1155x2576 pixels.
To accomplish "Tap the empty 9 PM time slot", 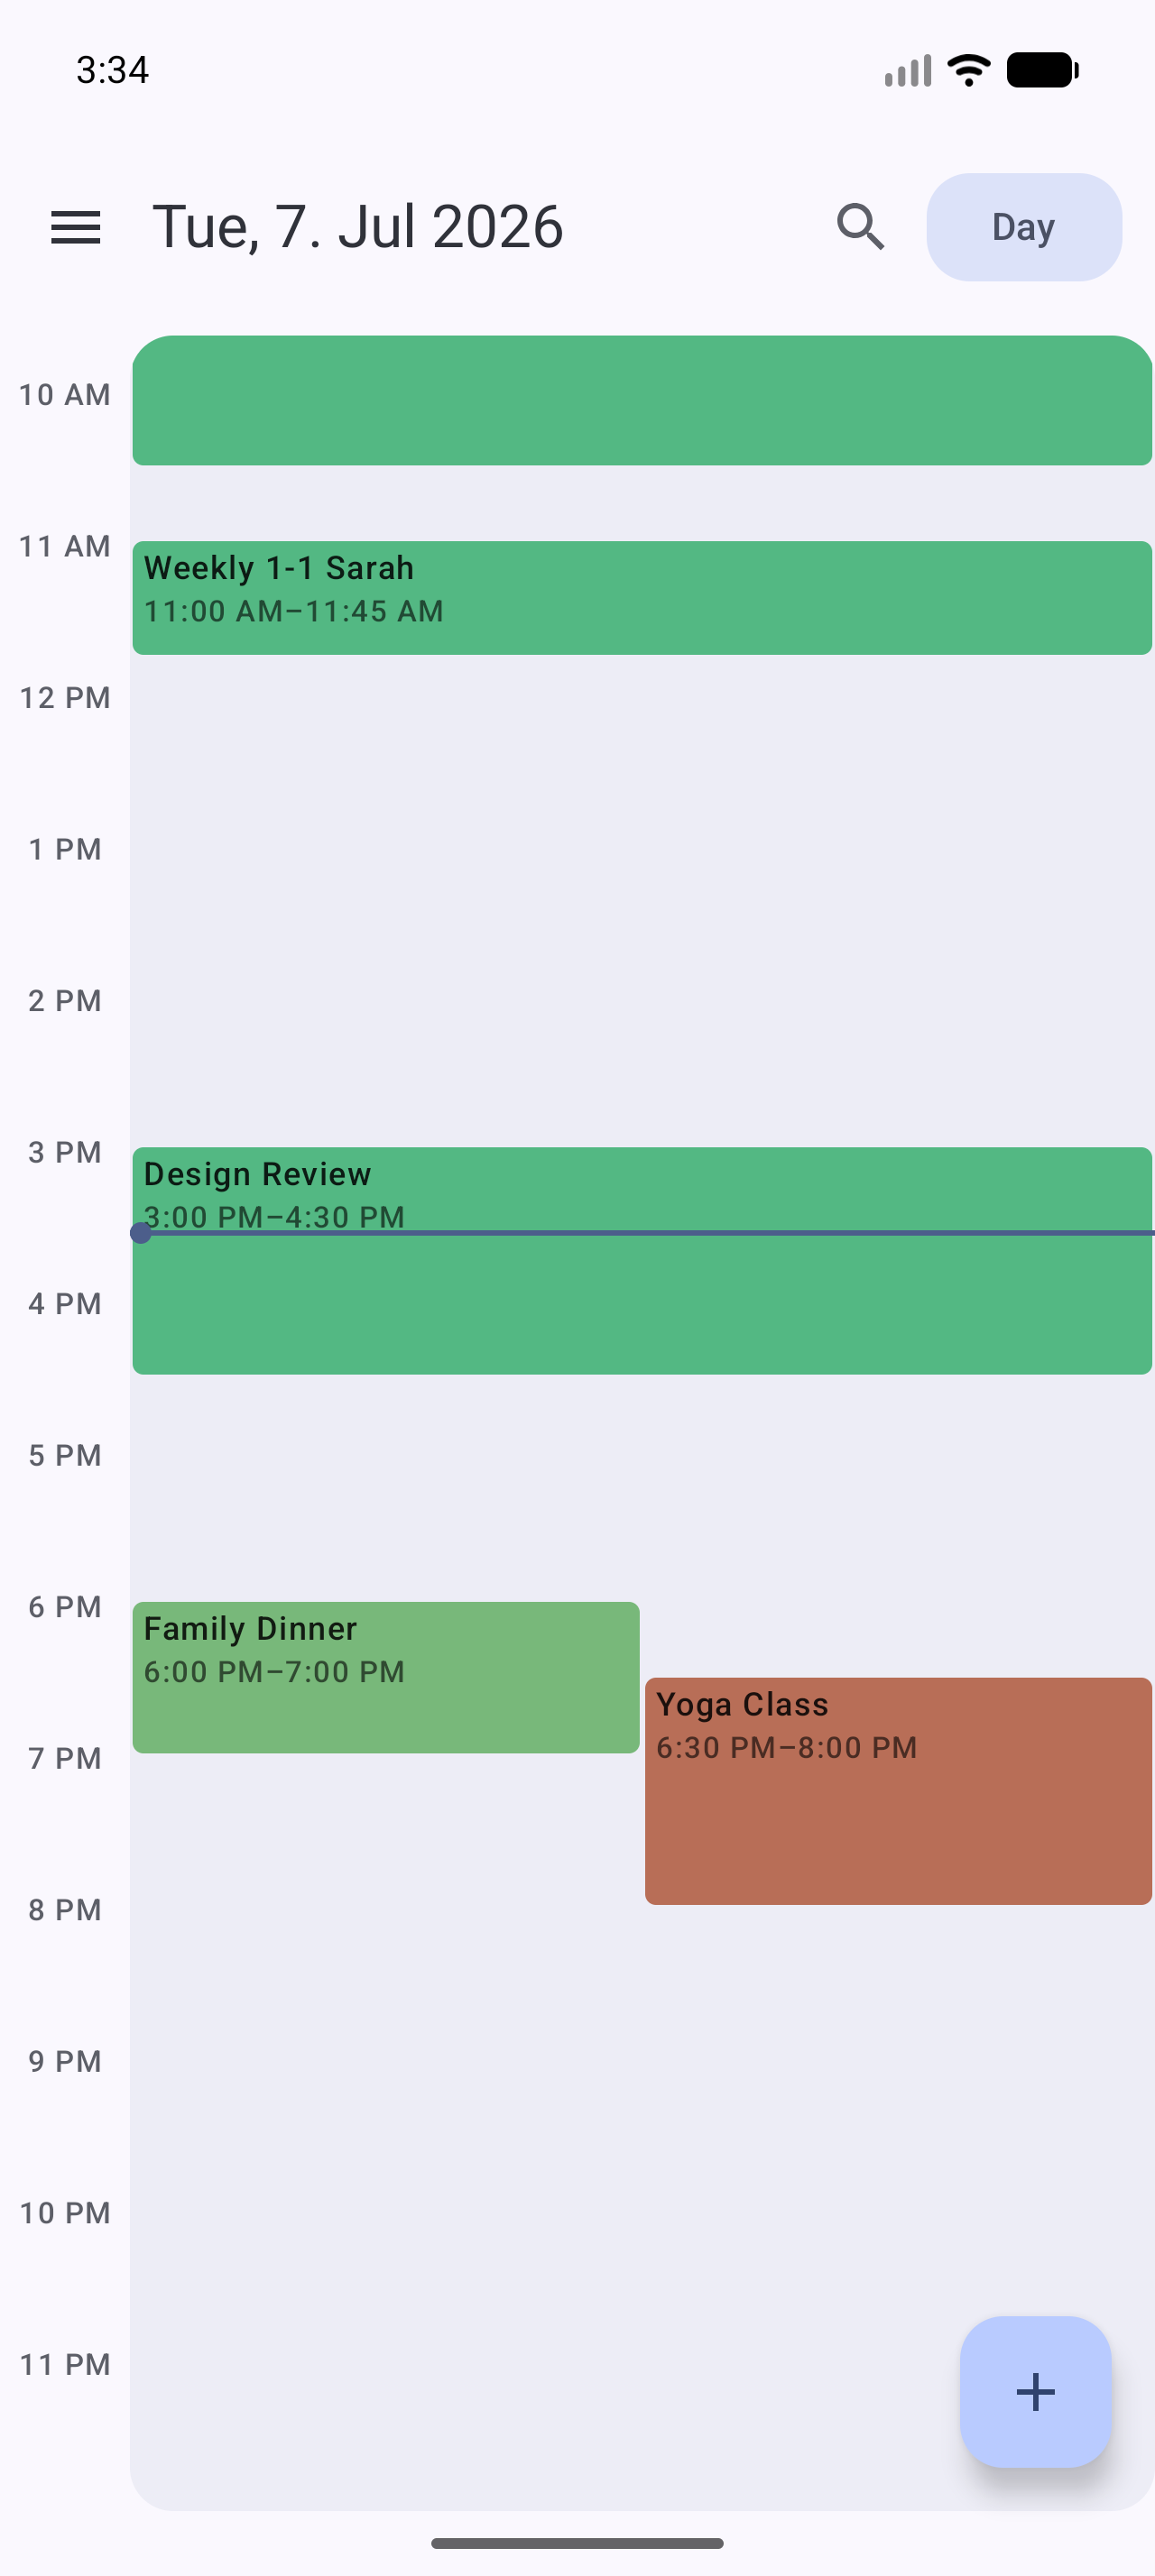I will (642, 2136).
